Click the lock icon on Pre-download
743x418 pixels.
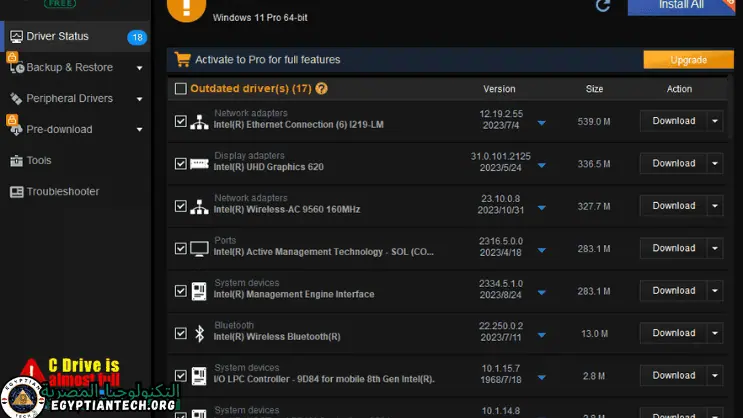point(12,119)
